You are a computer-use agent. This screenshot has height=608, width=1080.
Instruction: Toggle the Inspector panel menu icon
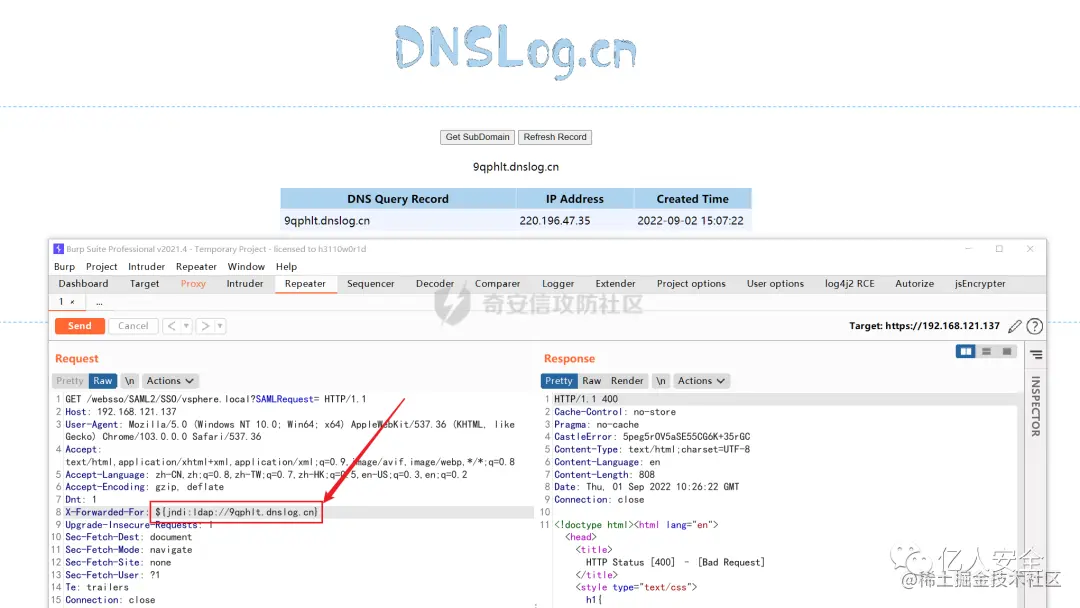(x=1036, y=355)
